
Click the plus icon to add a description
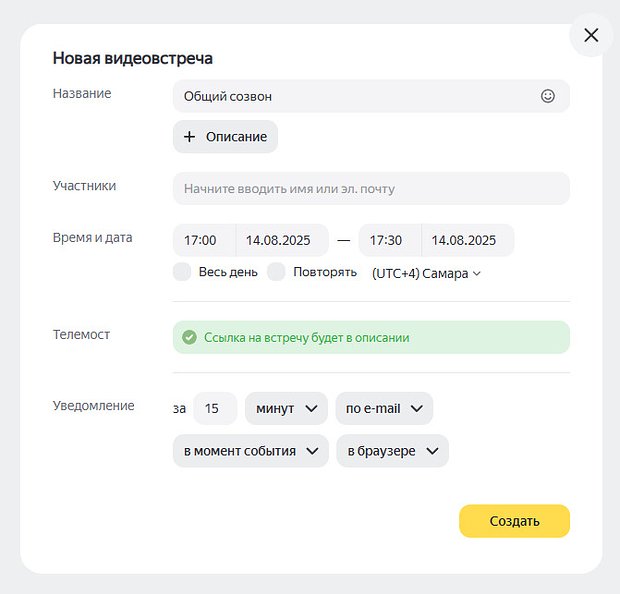[189, 137]
